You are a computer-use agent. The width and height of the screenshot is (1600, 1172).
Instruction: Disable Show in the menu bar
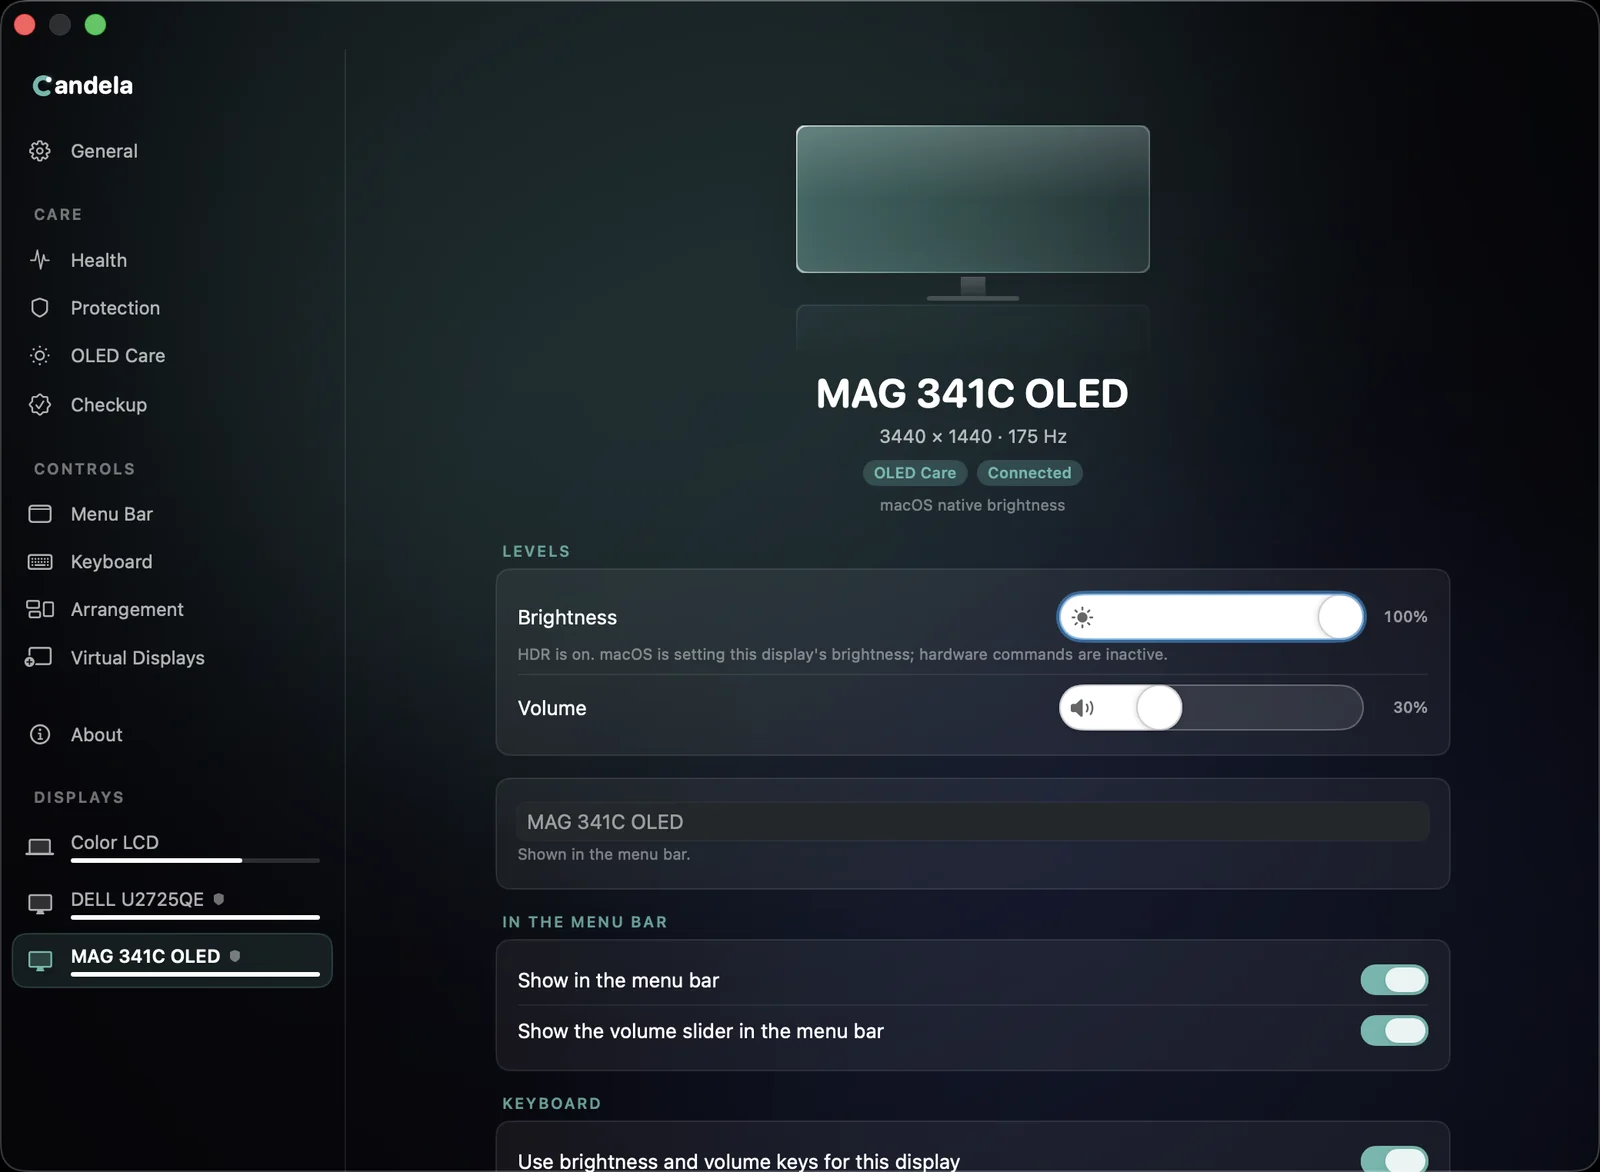pos(1394,980)
